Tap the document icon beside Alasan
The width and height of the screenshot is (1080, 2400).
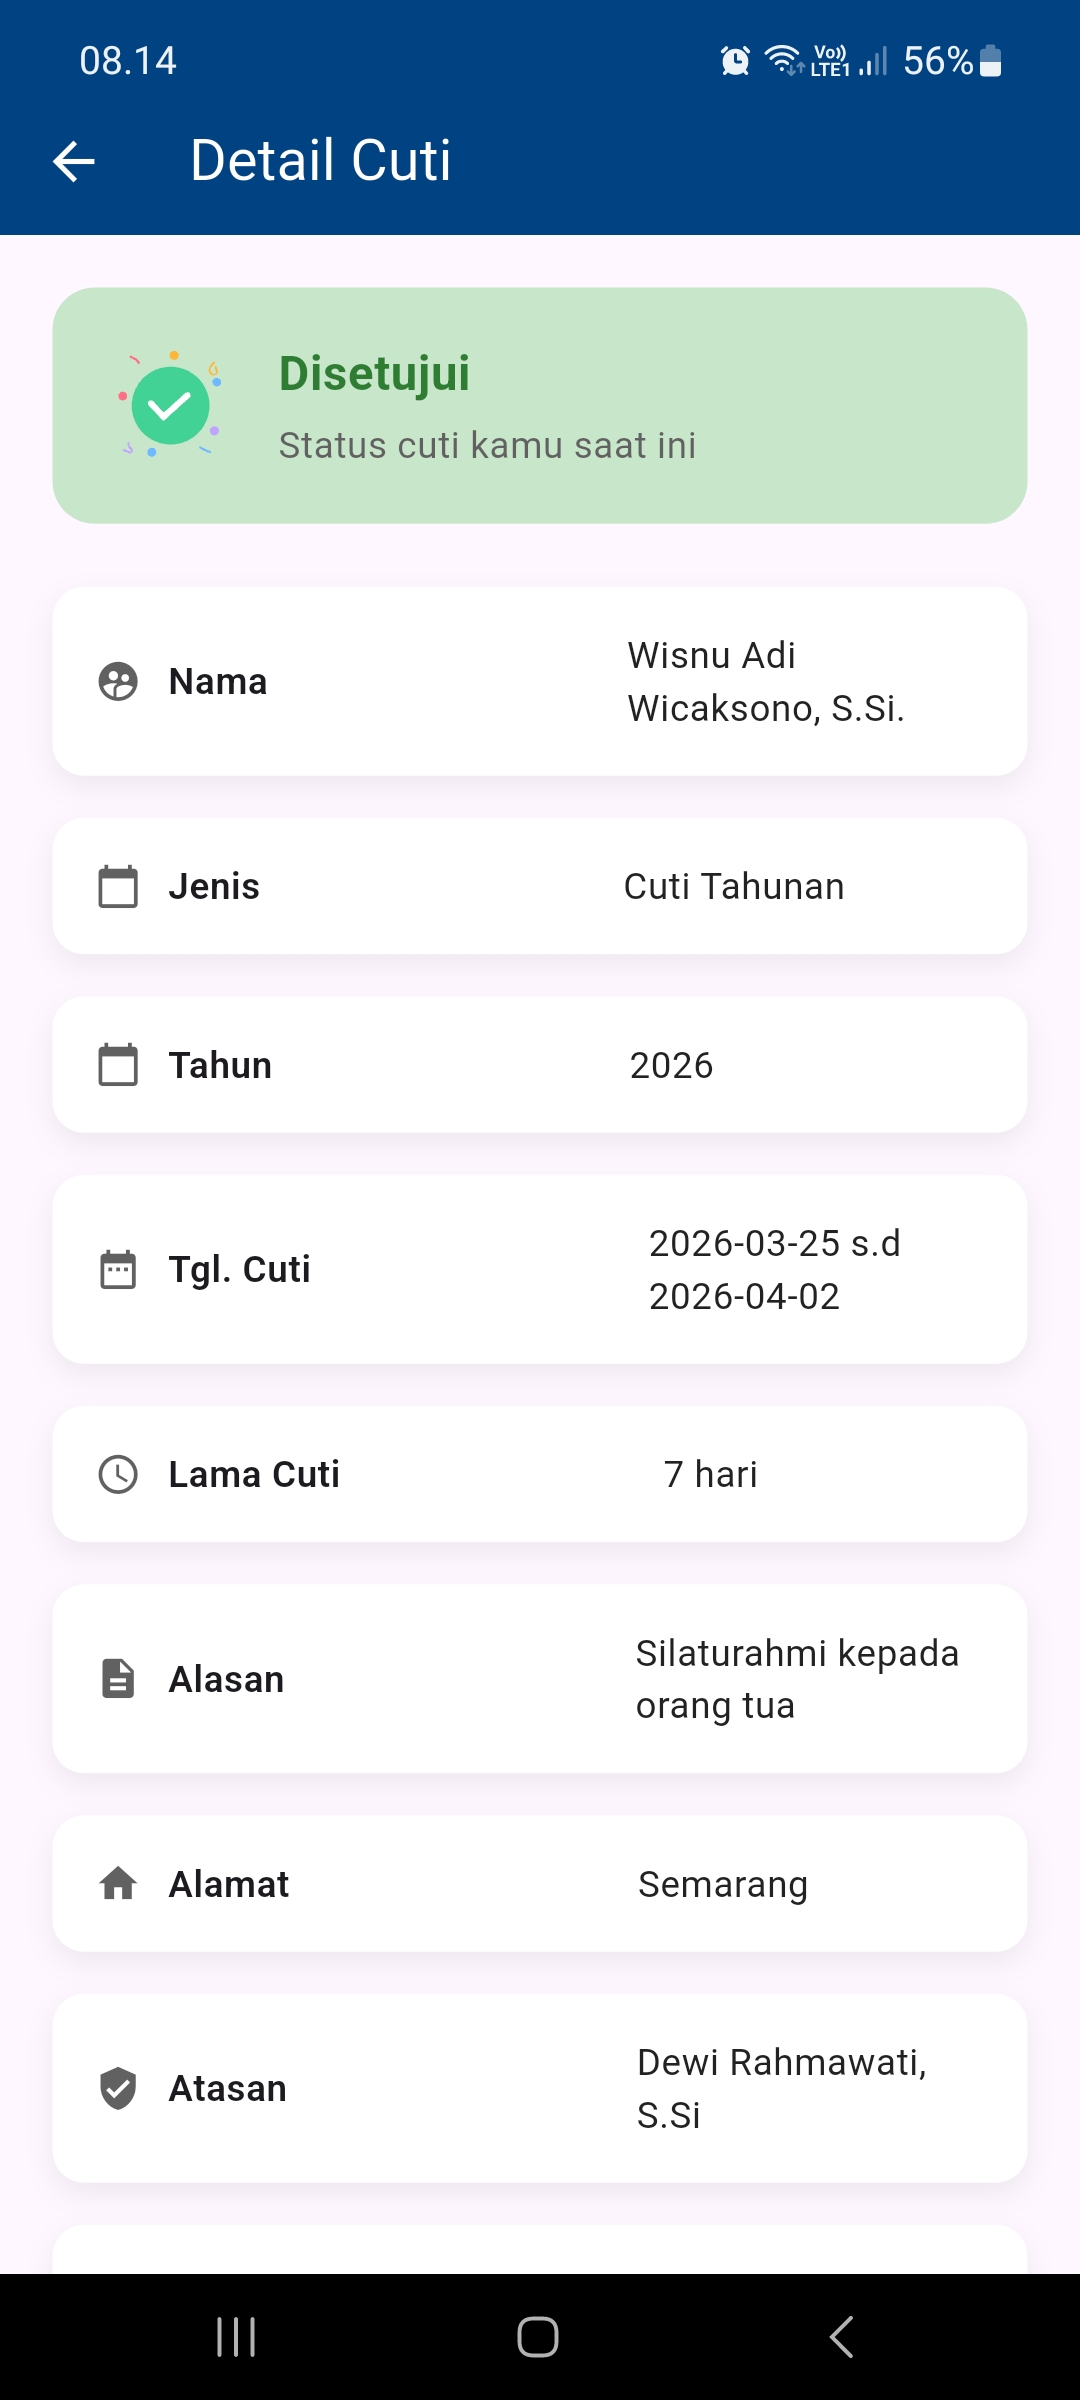(118, 1679)
